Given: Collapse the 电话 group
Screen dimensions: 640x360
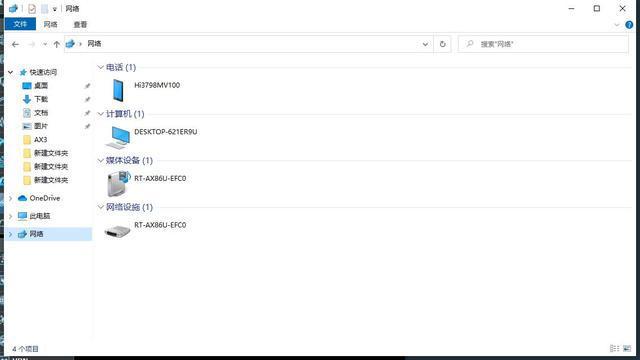Looking at the screenshot, I should [x=100, y=67].
